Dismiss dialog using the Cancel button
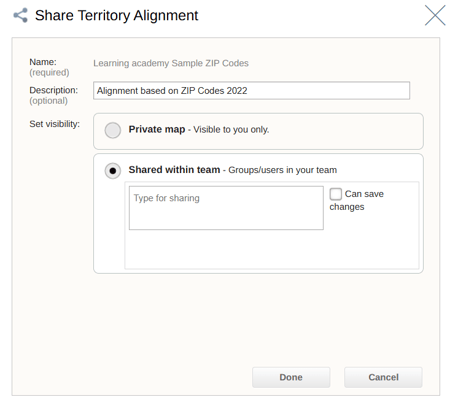 point(383,377)
